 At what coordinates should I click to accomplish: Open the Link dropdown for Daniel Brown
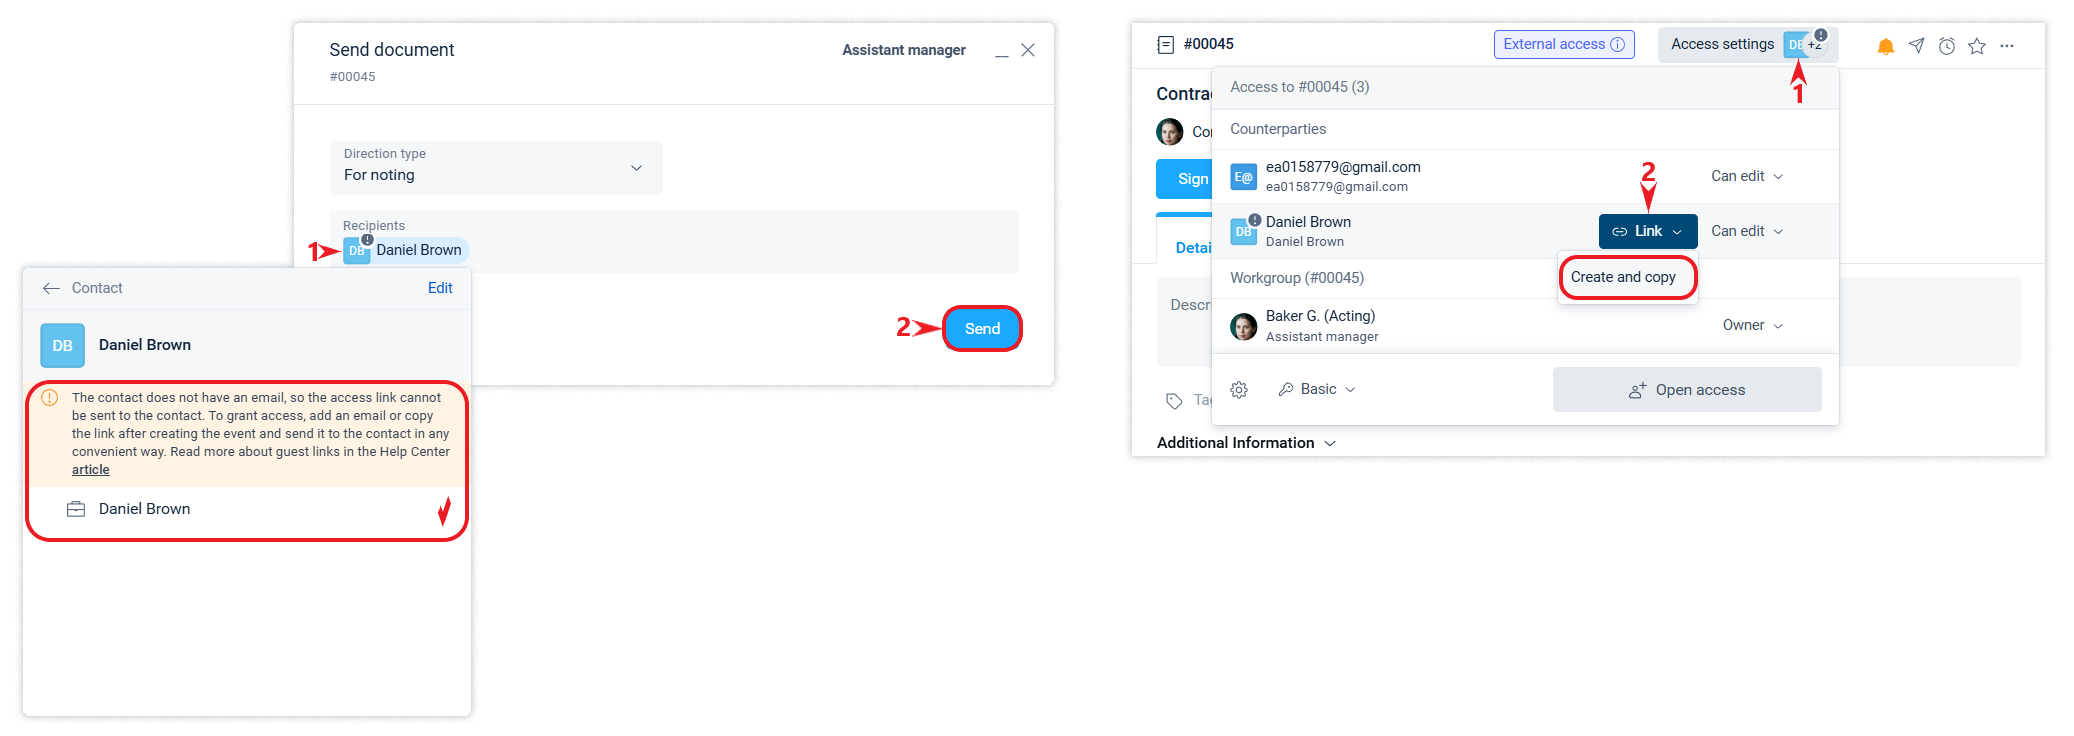coord(1648,231)
